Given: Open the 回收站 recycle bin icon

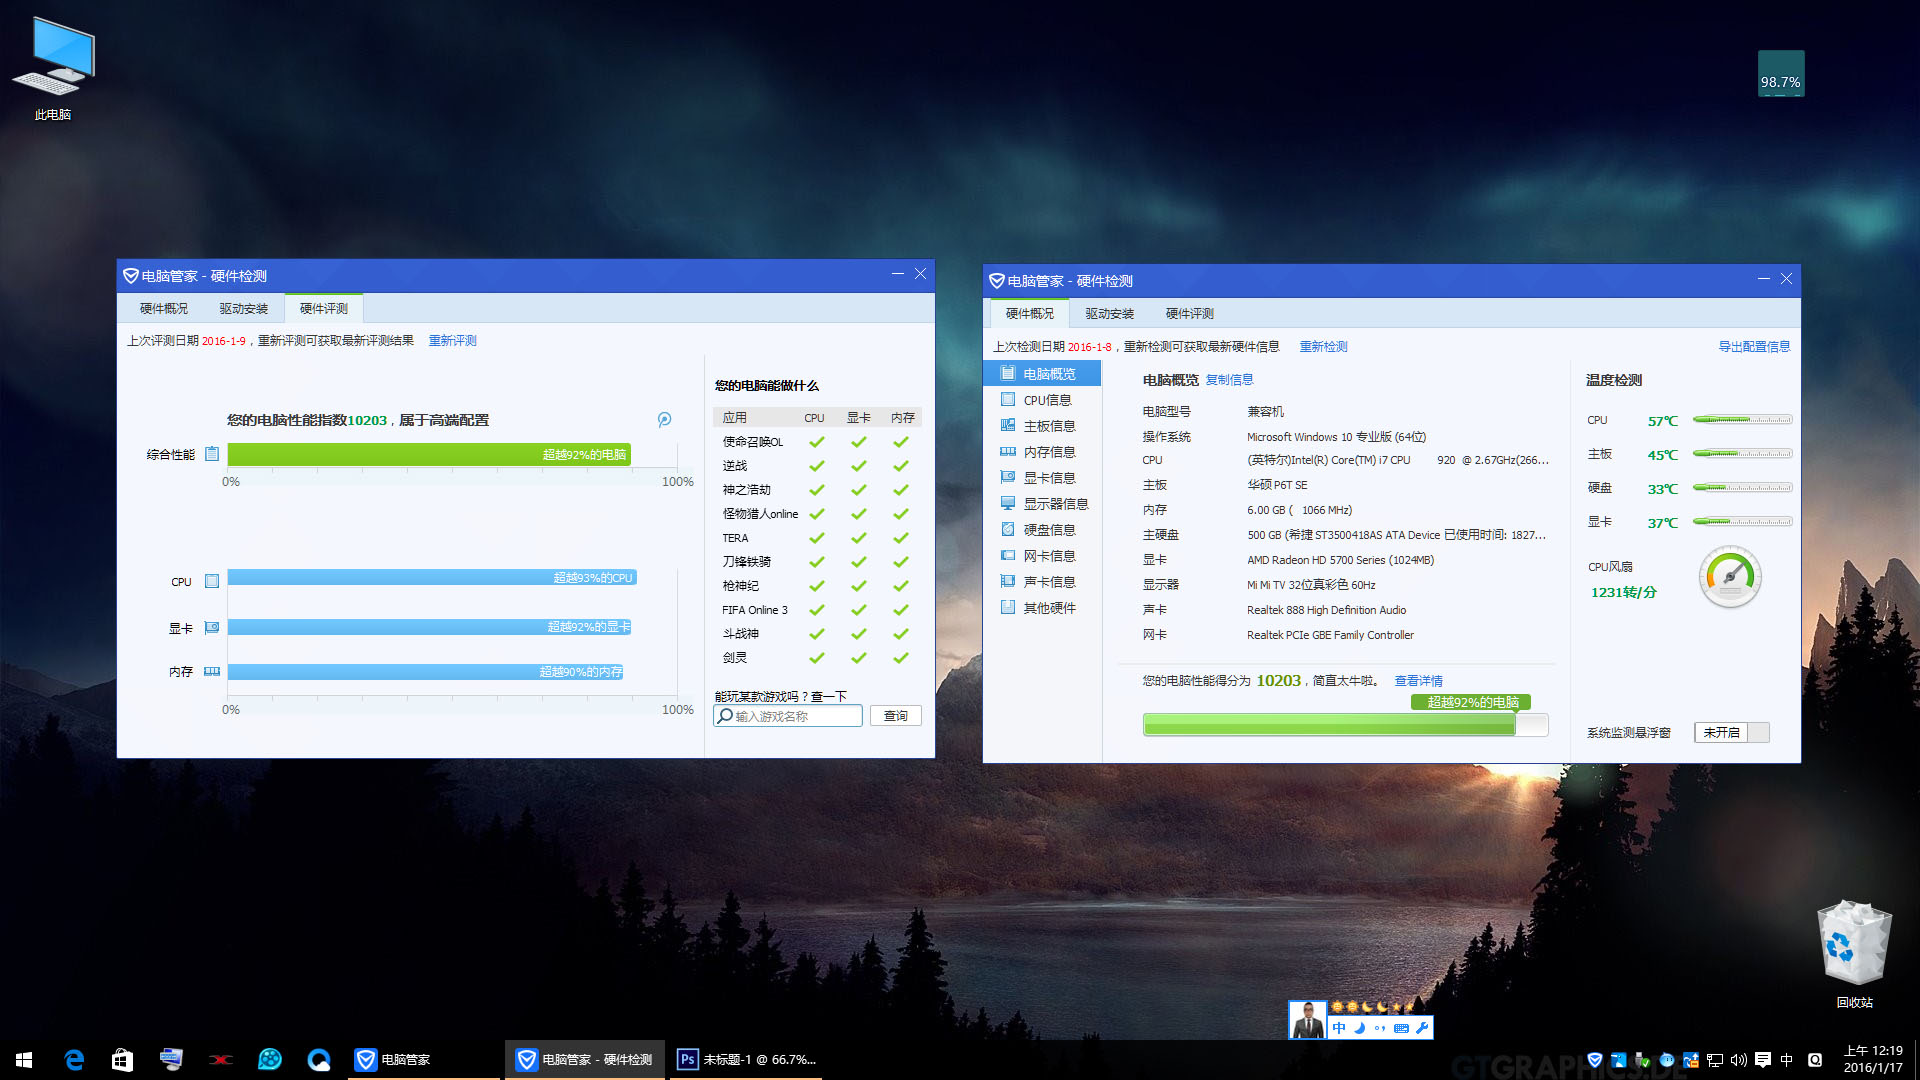Looking at the screenshot, I should (x=1854, y=954).
